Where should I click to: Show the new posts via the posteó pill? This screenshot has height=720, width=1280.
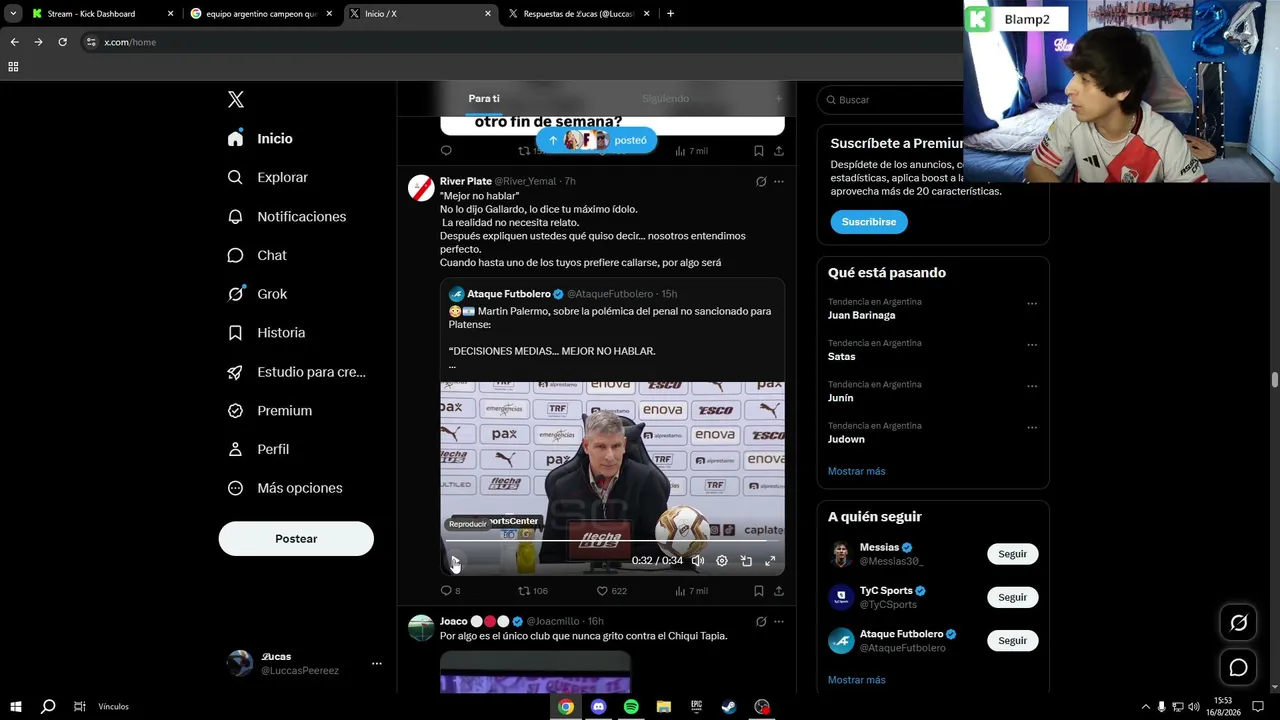(596, 140)
